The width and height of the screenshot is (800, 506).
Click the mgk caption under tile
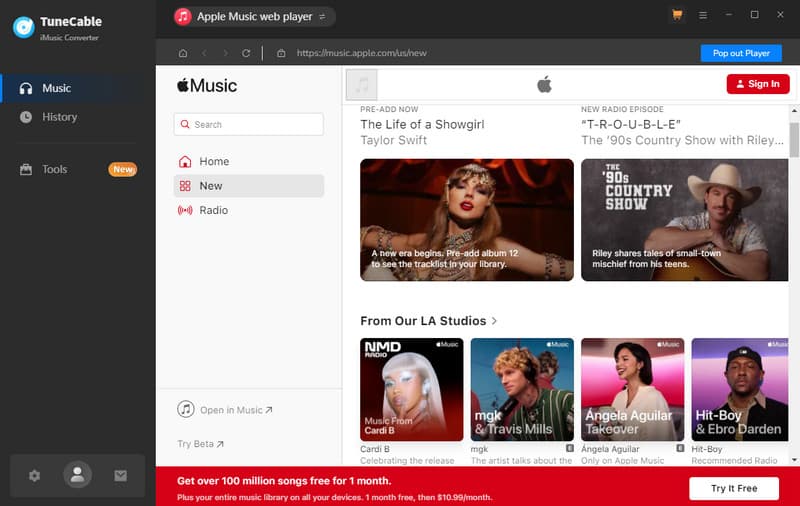coord(479,449)
